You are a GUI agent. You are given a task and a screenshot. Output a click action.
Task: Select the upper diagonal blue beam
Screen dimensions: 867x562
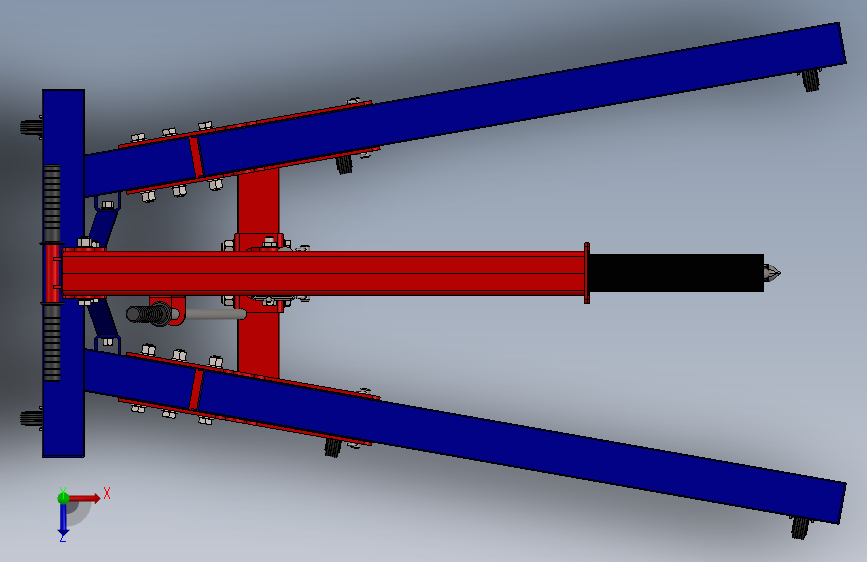464,108
